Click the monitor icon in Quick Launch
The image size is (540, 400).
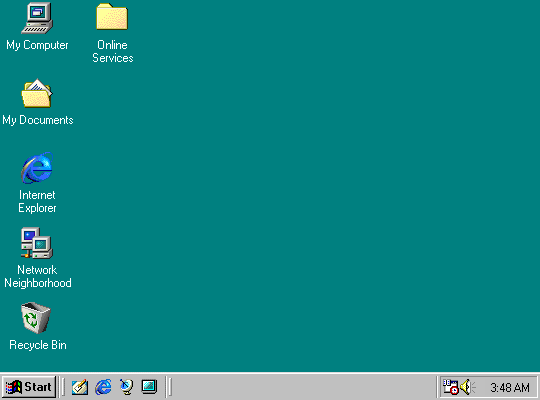point(149,387)
